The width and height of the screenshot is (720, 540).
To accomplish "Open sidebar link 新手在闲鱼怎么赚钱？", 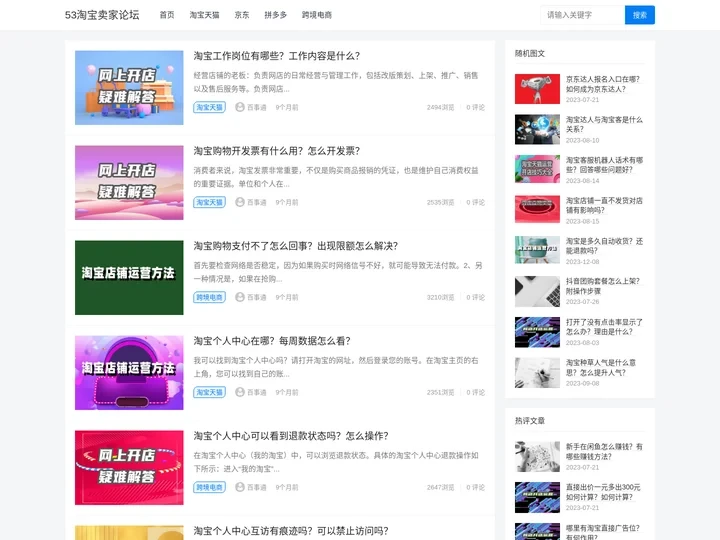I will pyautogui.click(x=604, y=451).
